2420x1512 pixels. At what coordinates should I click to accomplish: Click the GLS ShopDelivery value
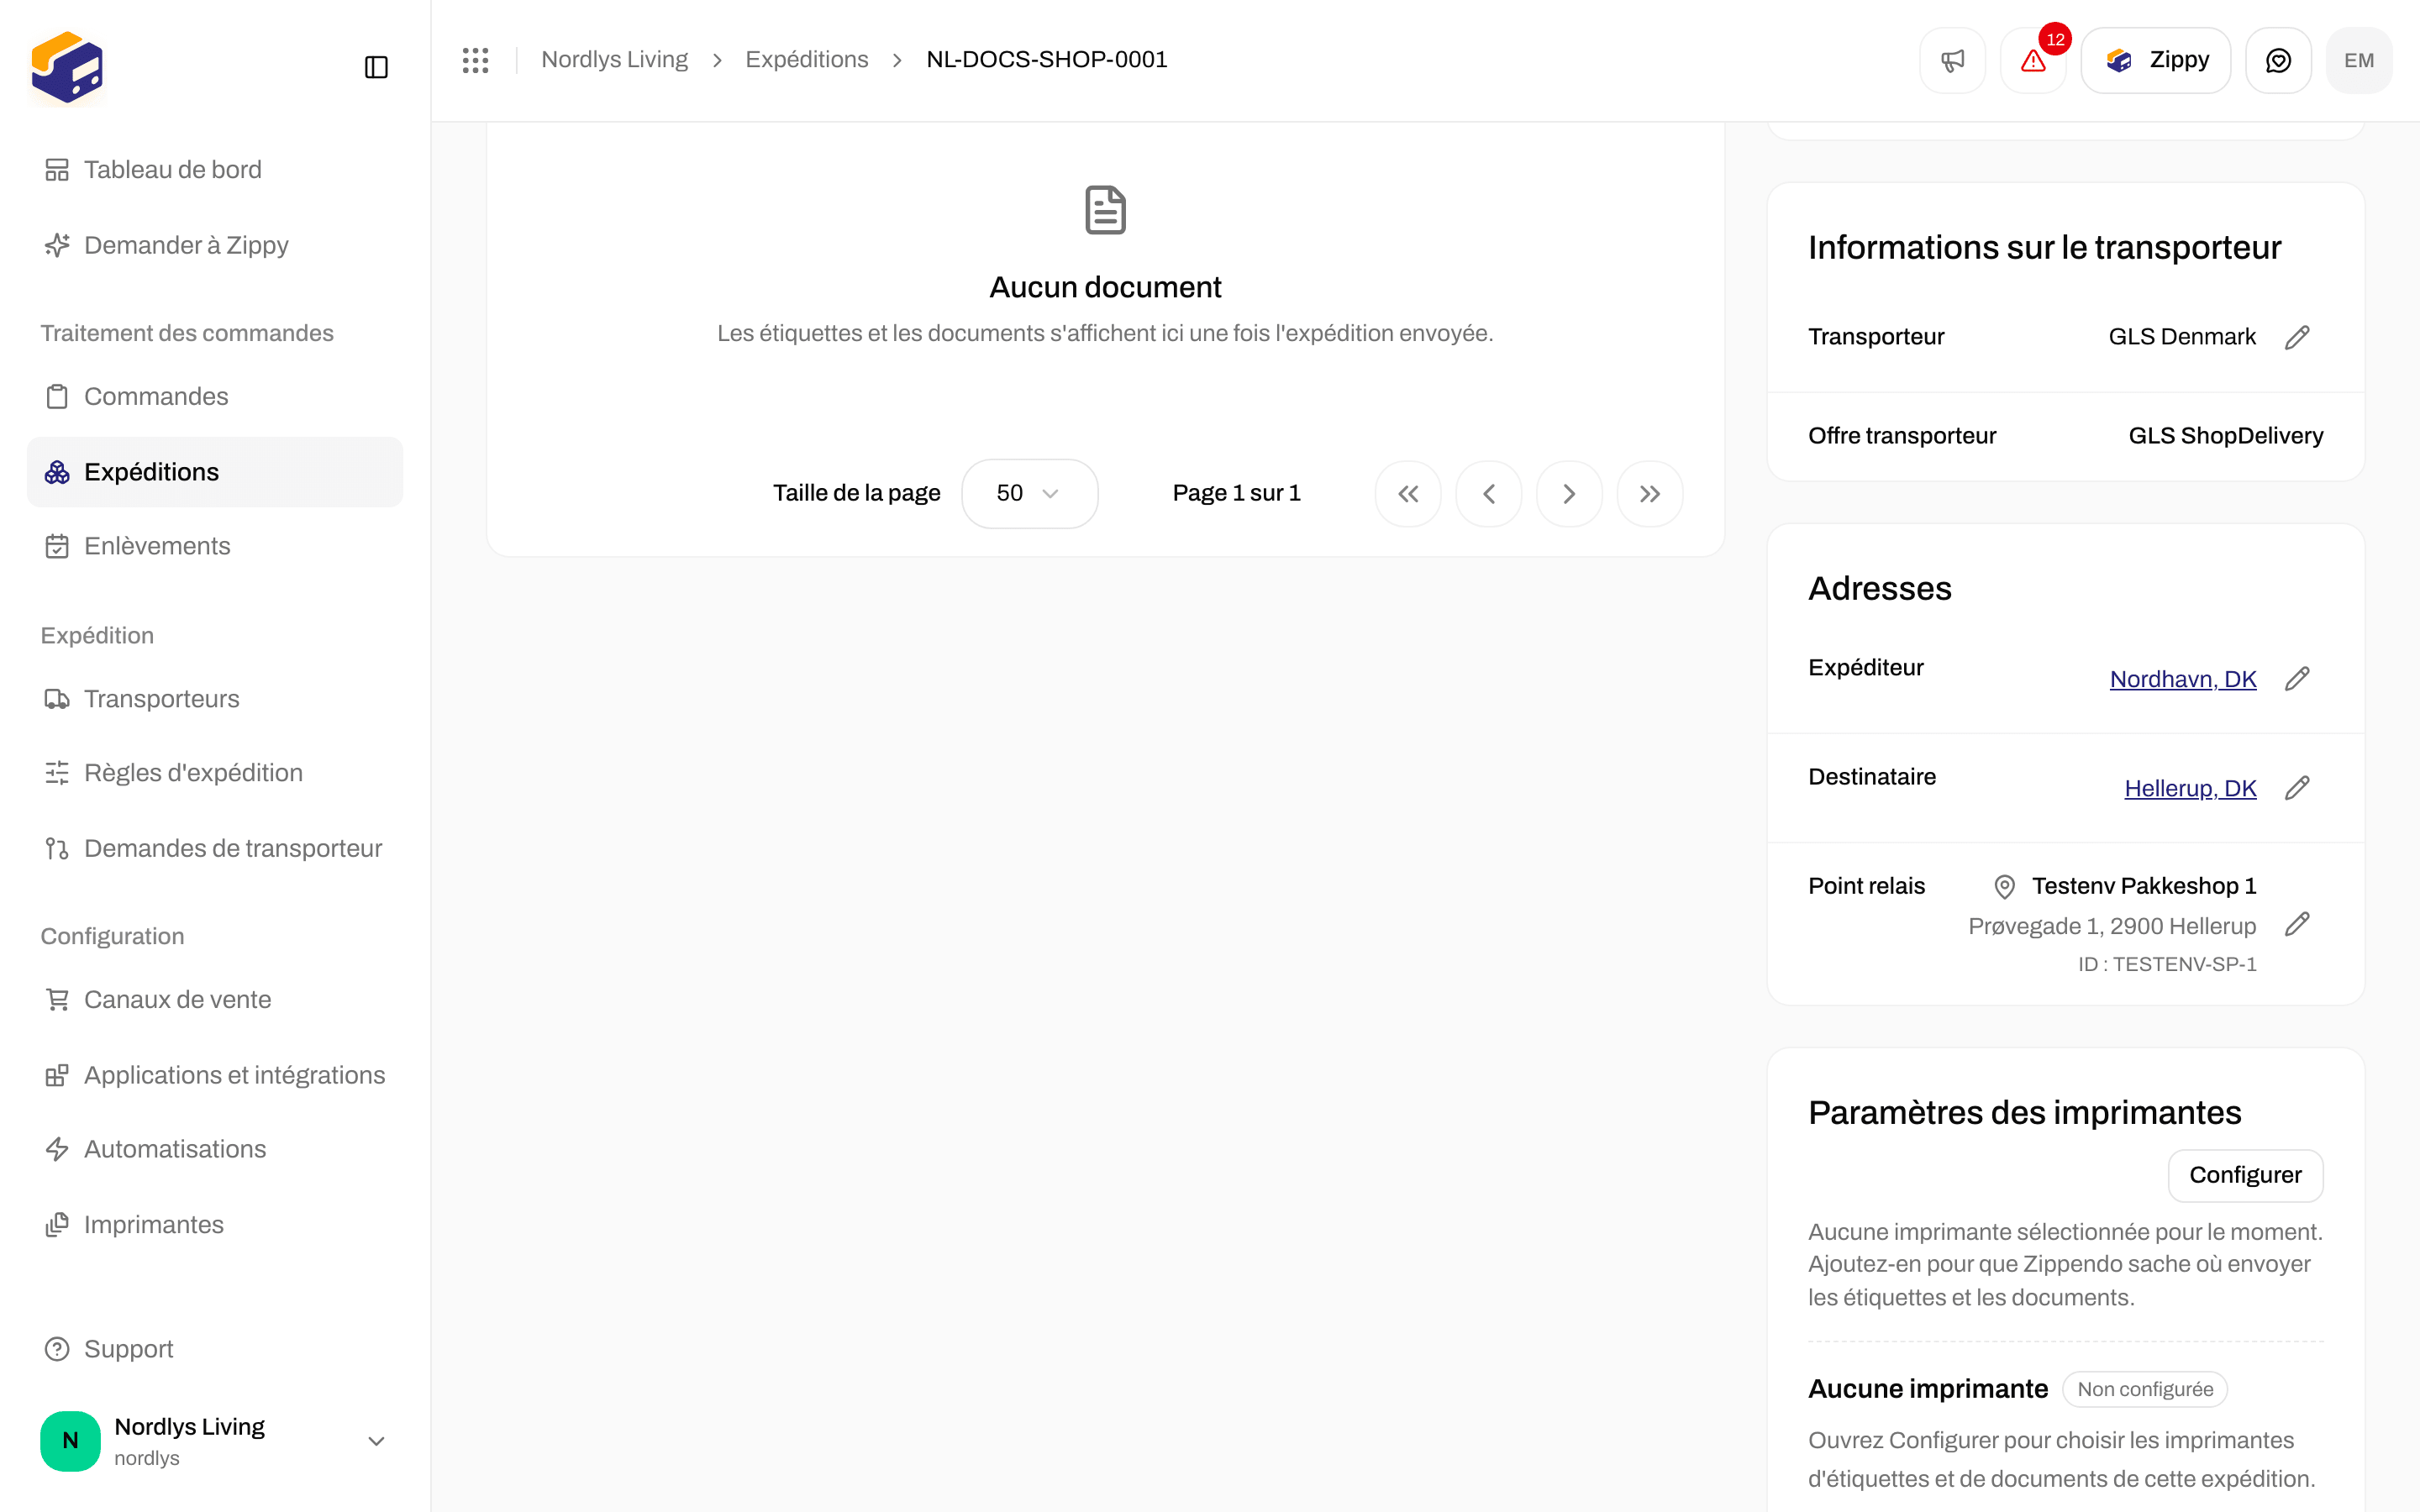click(x=2225, y=436)
